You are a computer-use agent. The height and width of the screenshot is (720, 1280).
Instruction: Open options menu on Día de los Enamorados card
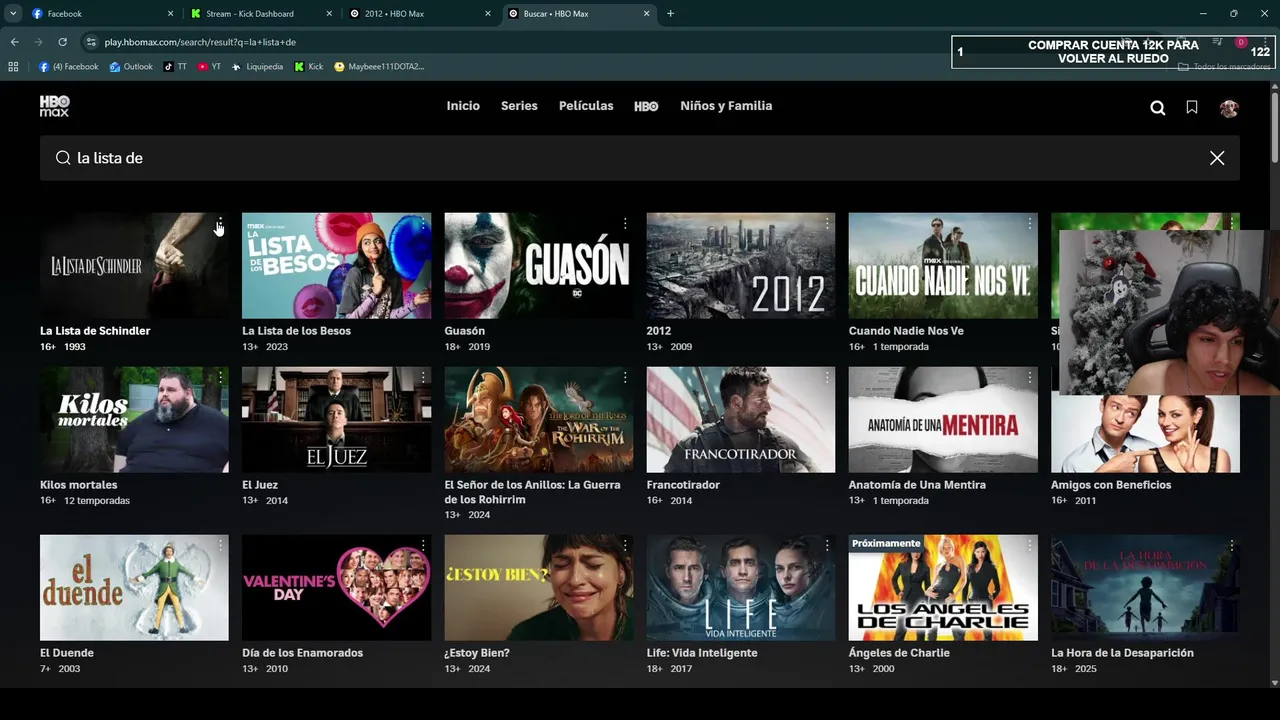(x=423, y=546)
